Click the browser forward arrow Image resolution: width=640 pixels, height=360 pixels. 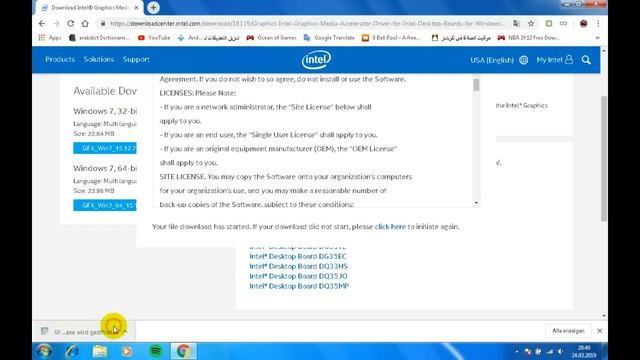point(56,24)
